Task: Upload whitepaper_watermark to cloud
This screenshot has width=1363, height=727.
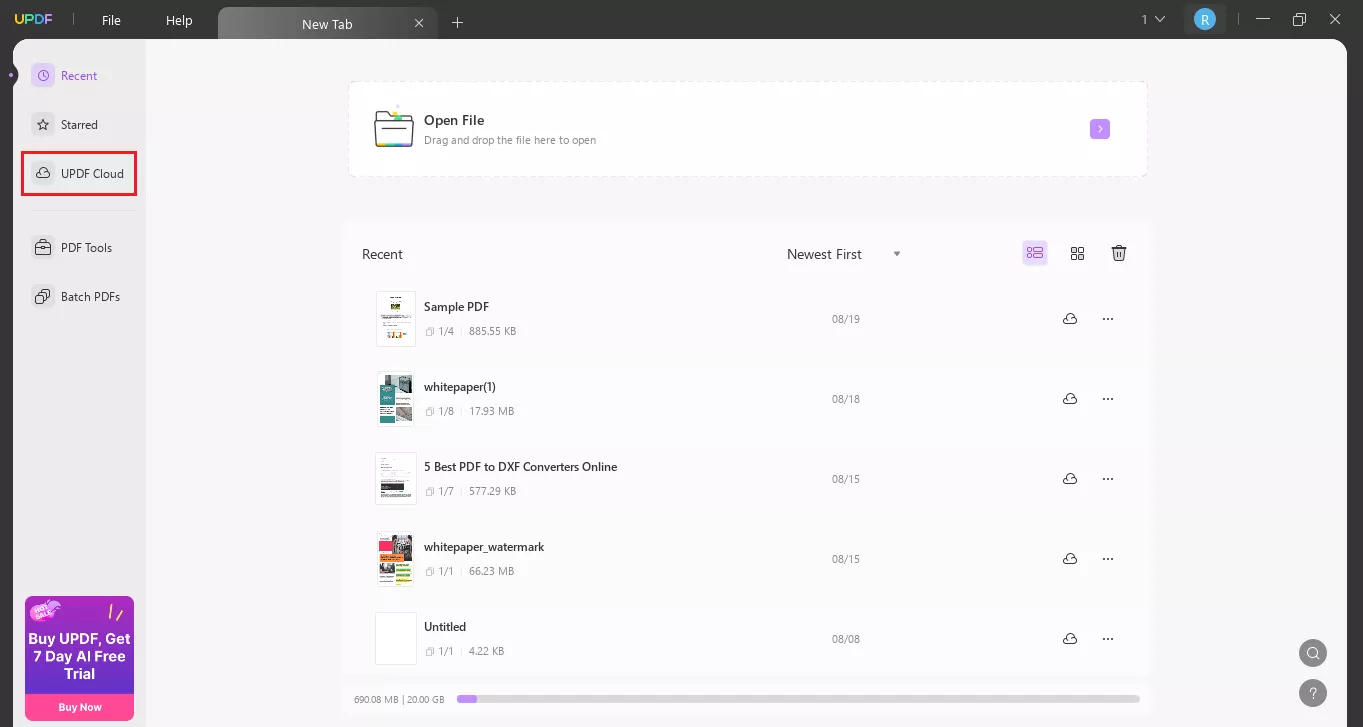Action: tap(1070, 559)
